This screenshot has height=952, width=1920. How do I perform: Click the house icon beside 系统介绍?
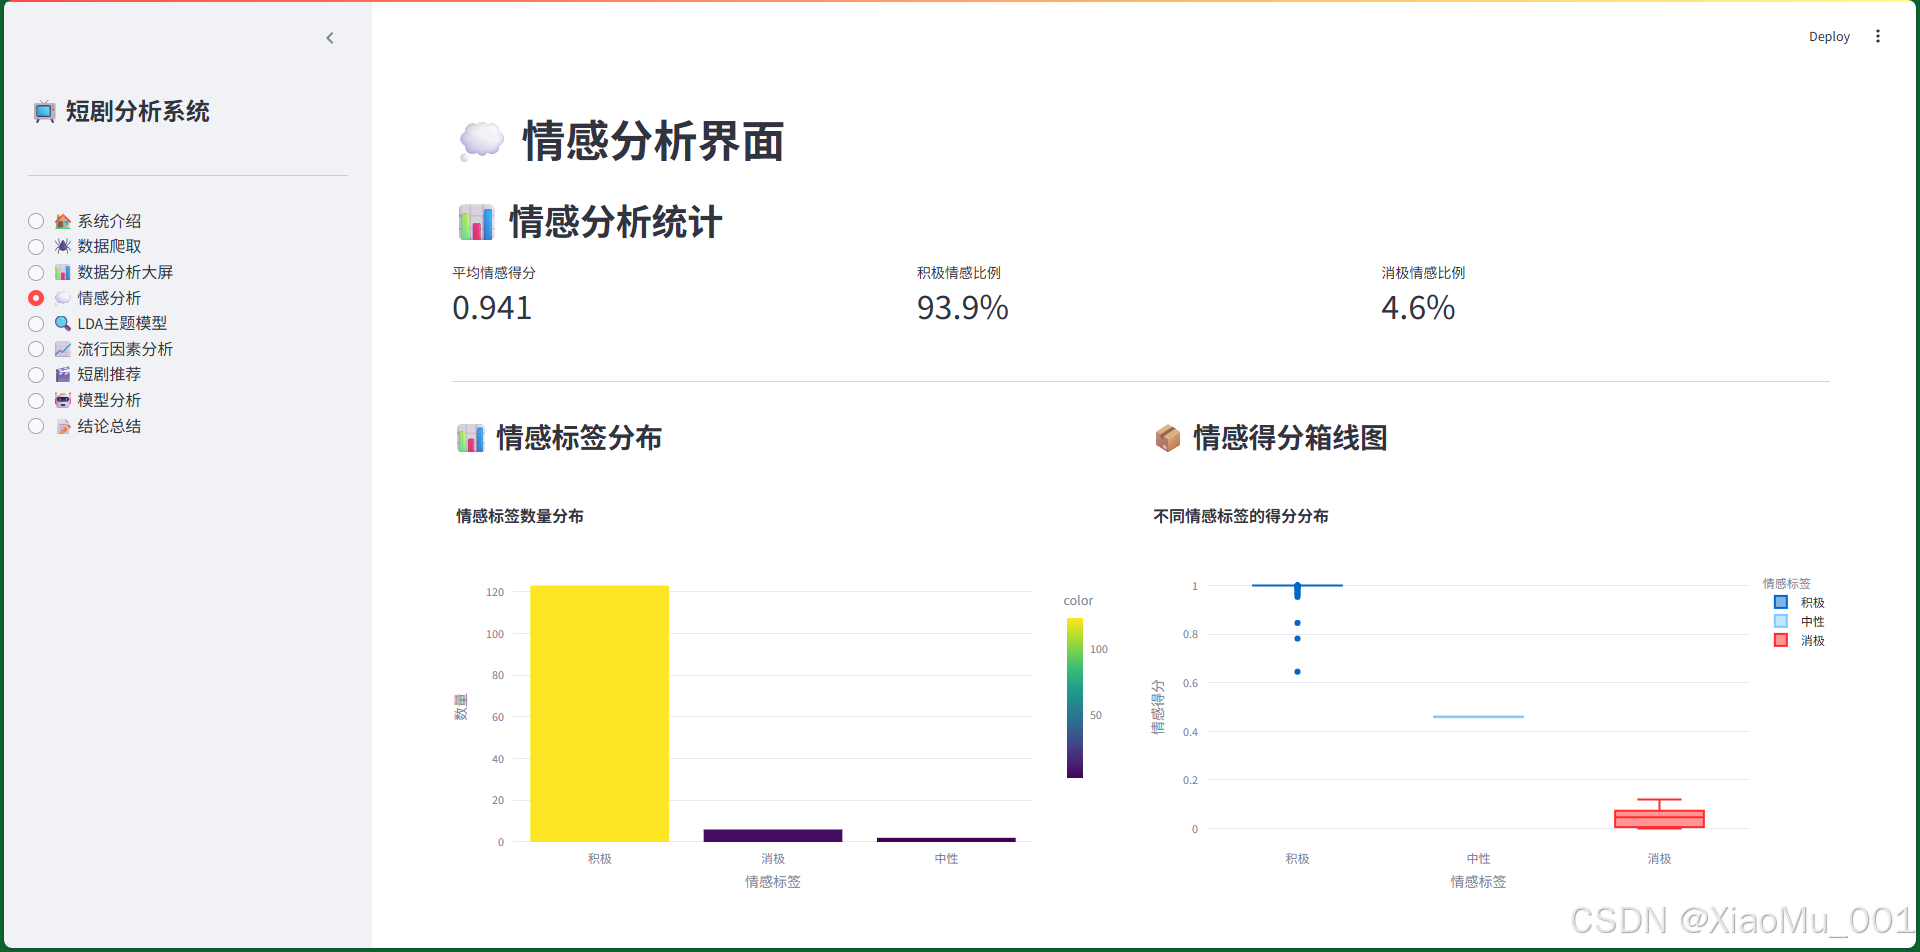62,221
